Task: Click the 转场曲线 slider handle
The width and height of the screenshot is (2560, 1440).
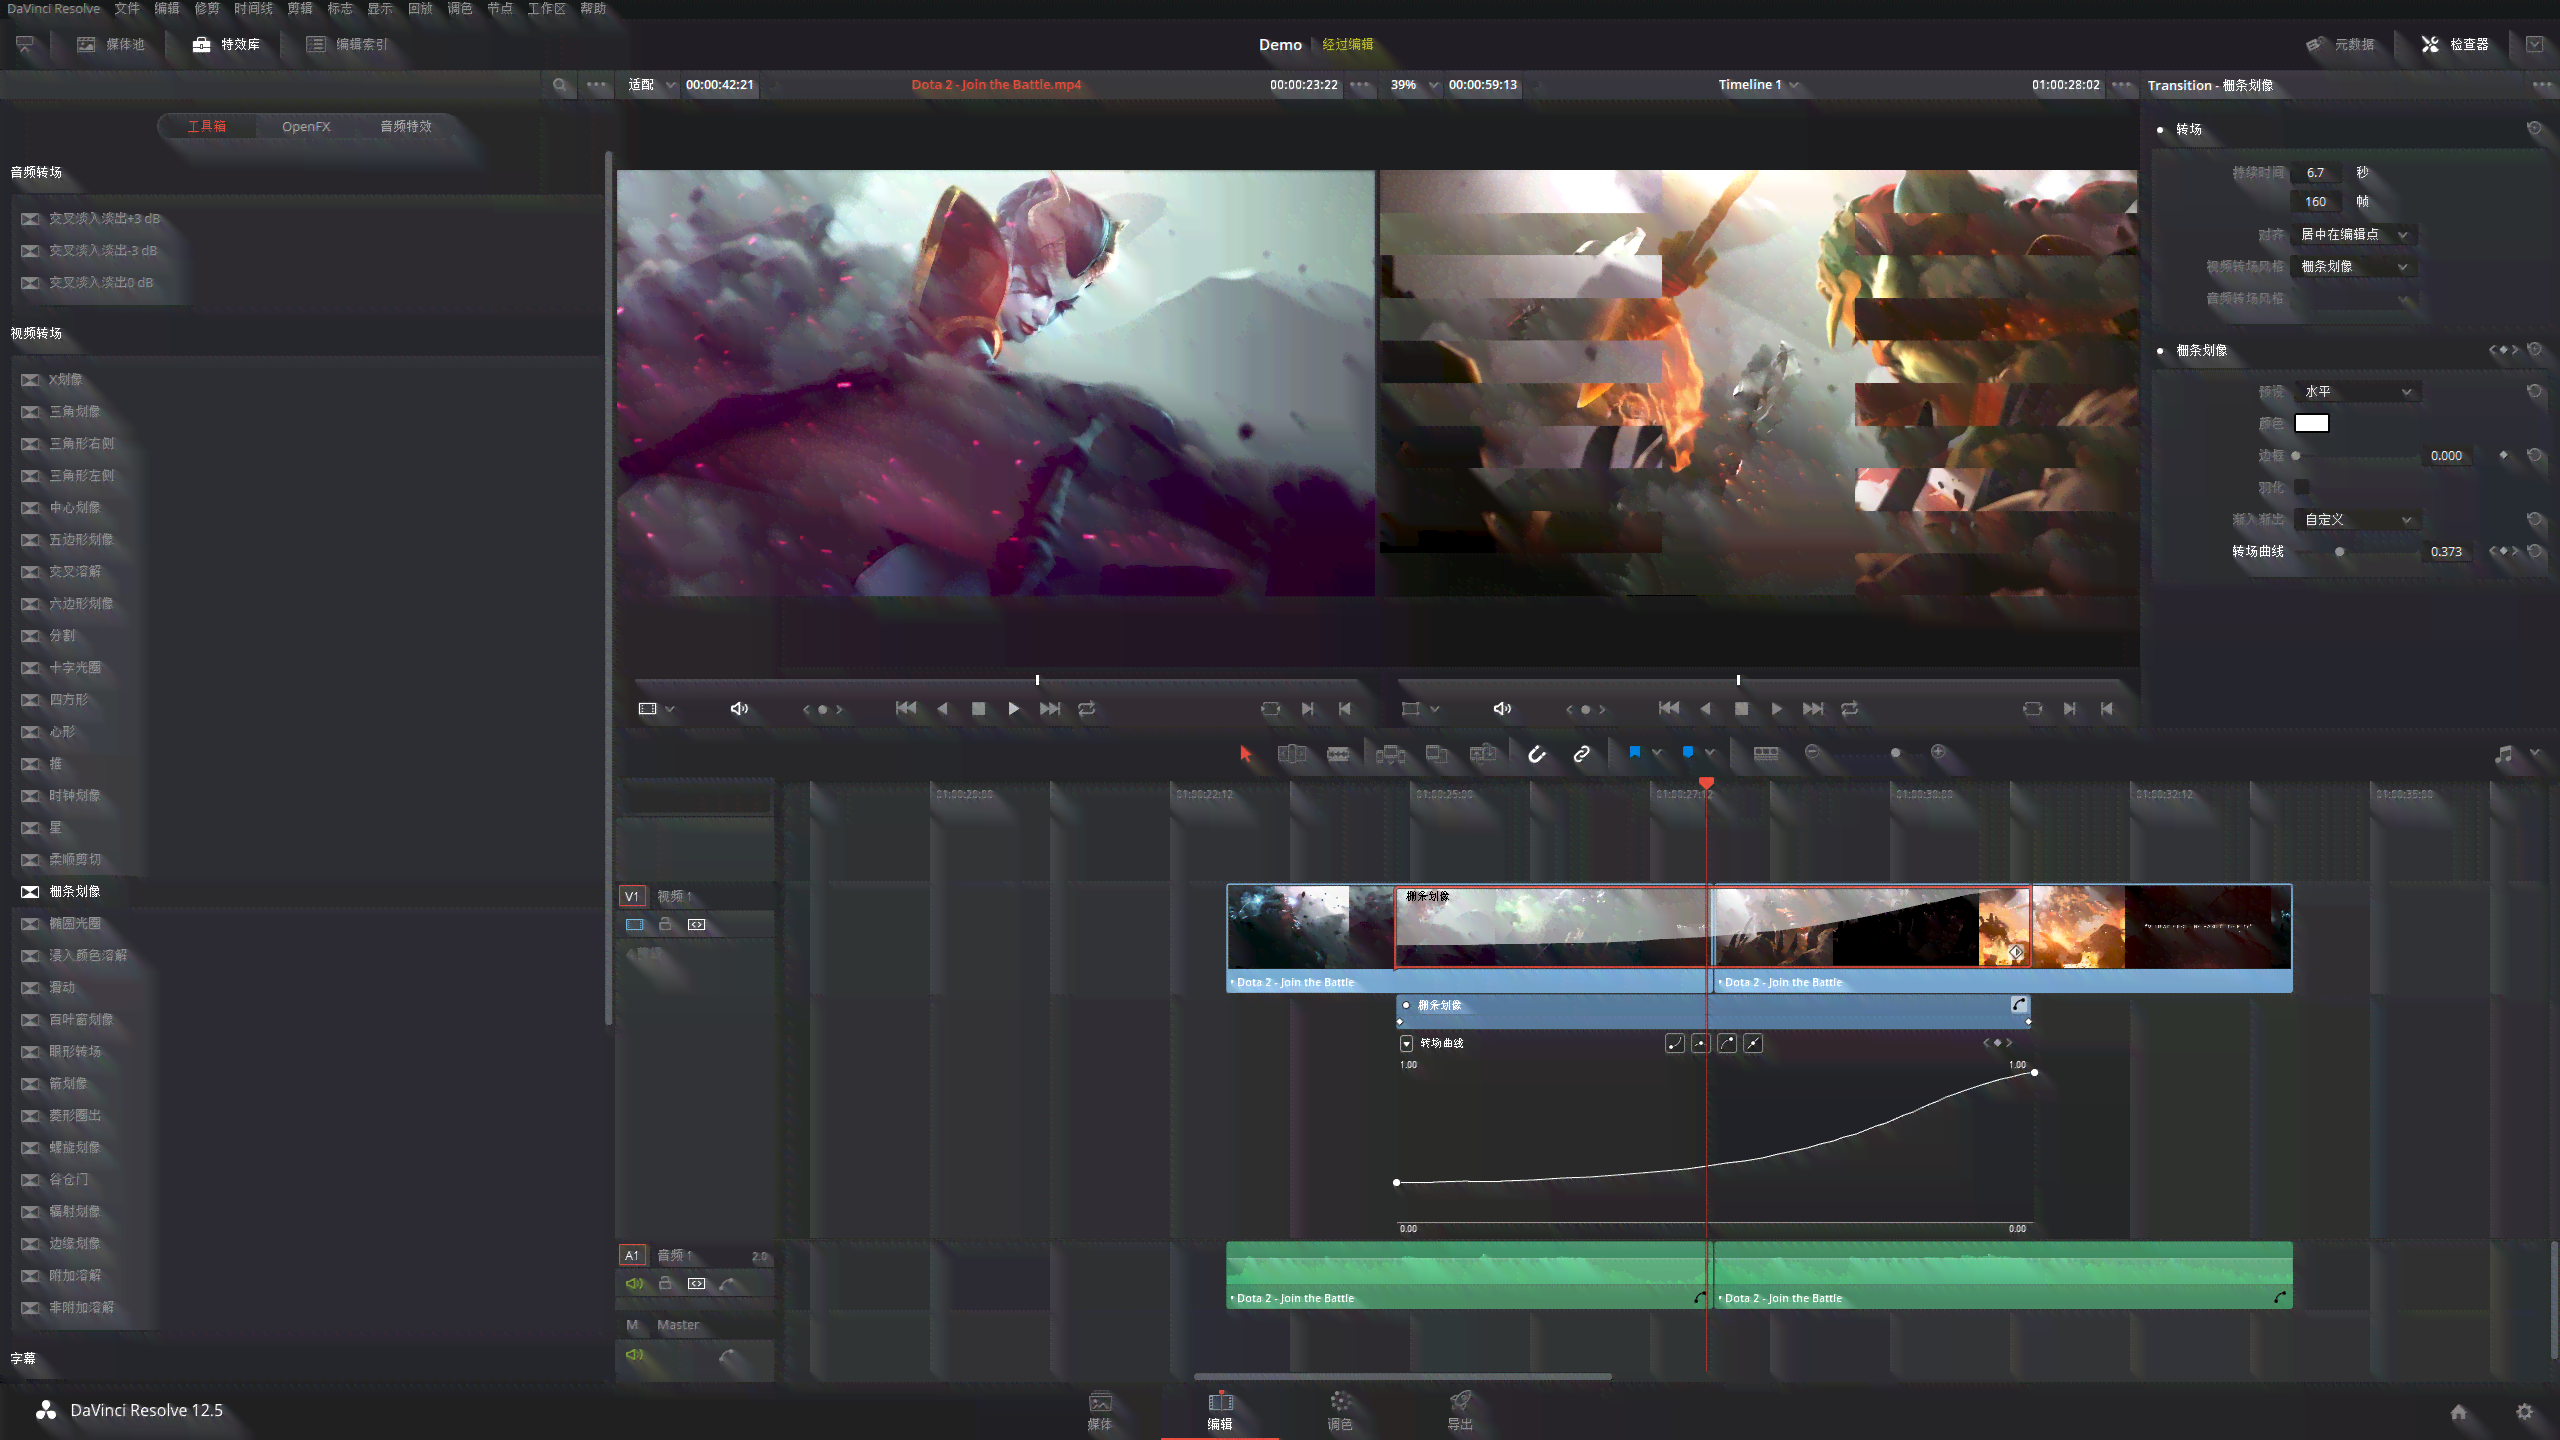Action: point(2339,552)
